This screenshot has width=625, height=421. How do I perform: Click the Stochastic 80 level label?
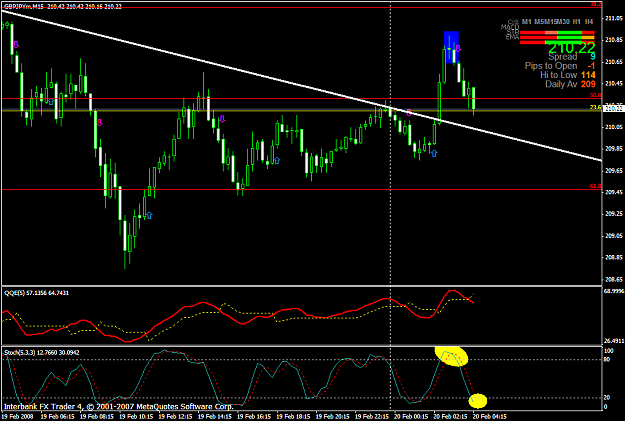[x=607, y=360]
